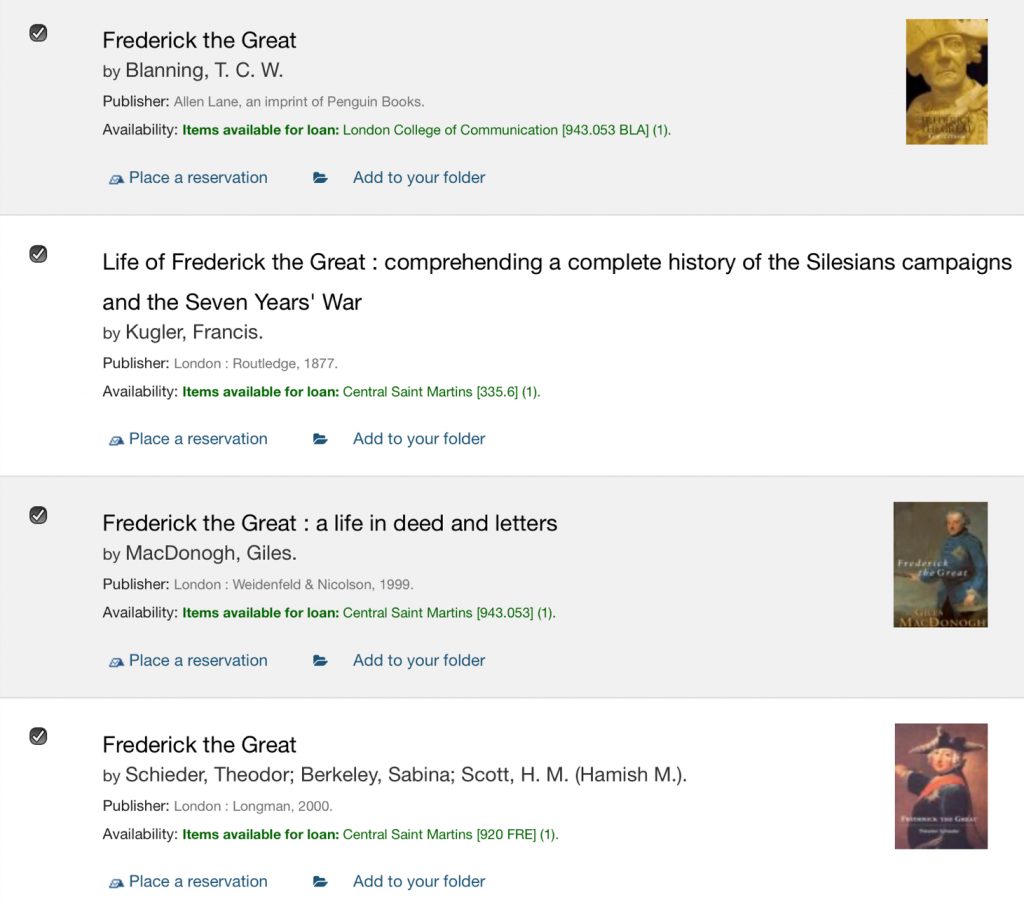Click reservation icon under Kugler's book
Image resolution: width=1024 pixels, height=904 pixels.
tap(116, 440)
